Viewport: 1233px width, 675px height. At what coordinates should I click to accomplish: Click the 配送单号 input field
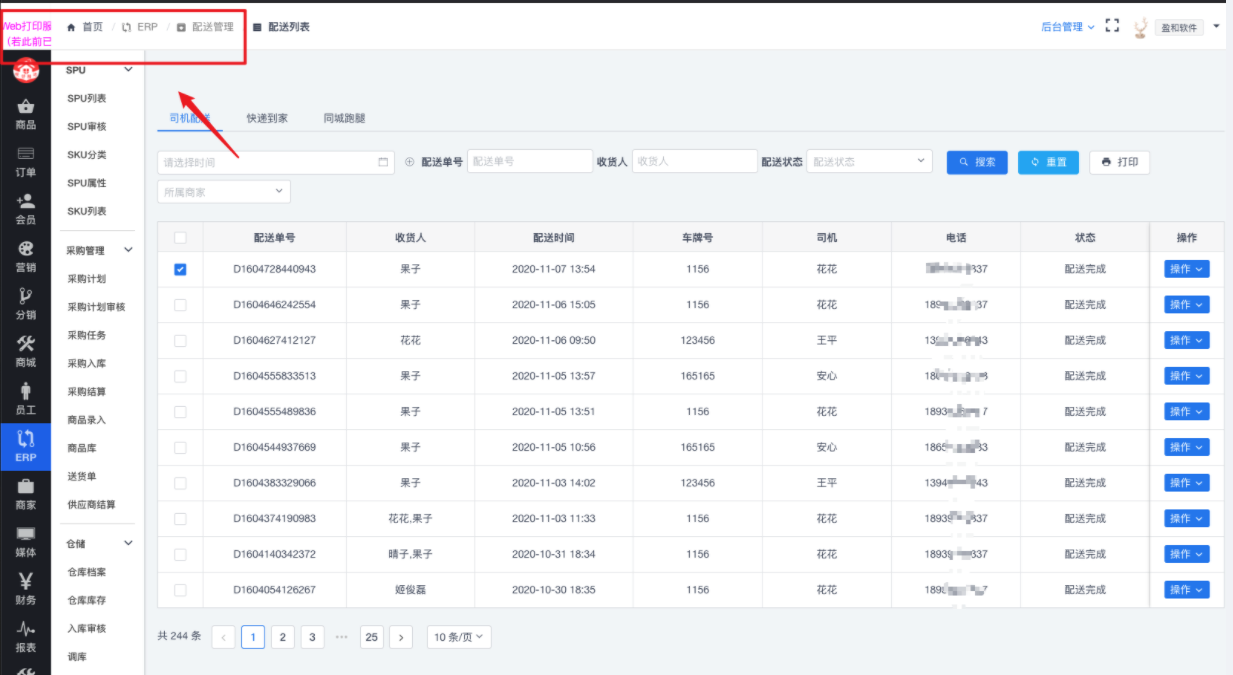530,161
